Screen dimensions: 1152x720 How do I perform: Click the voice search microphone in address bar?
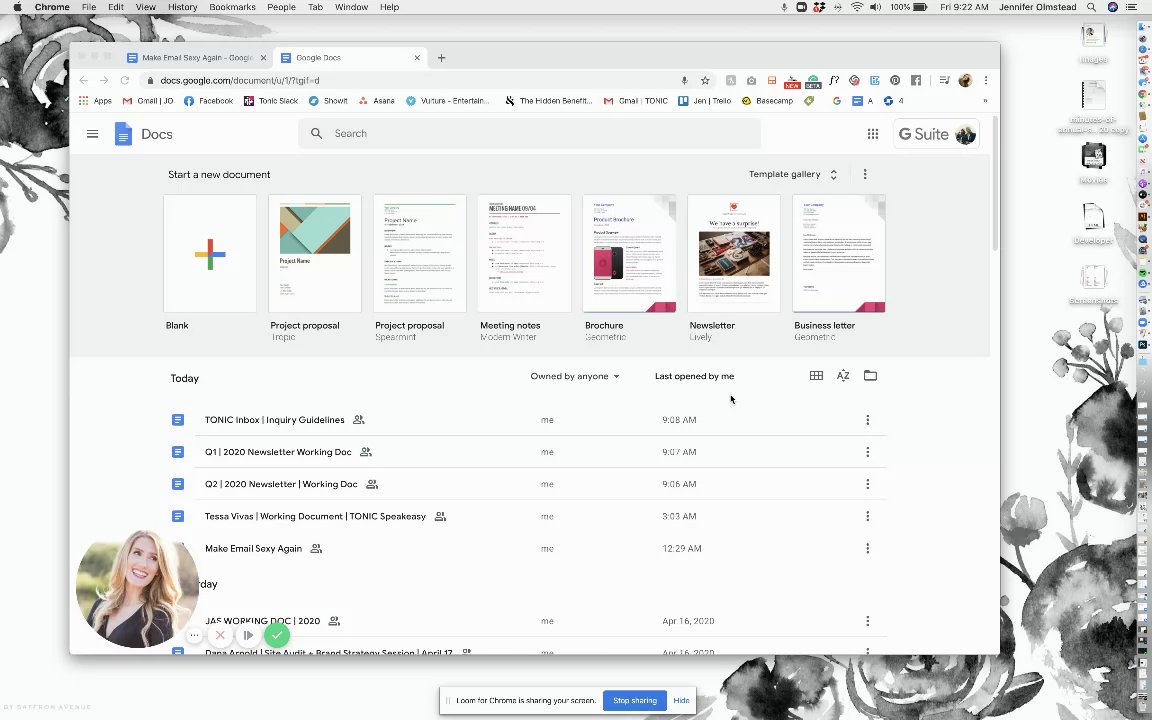pos(684,80)
